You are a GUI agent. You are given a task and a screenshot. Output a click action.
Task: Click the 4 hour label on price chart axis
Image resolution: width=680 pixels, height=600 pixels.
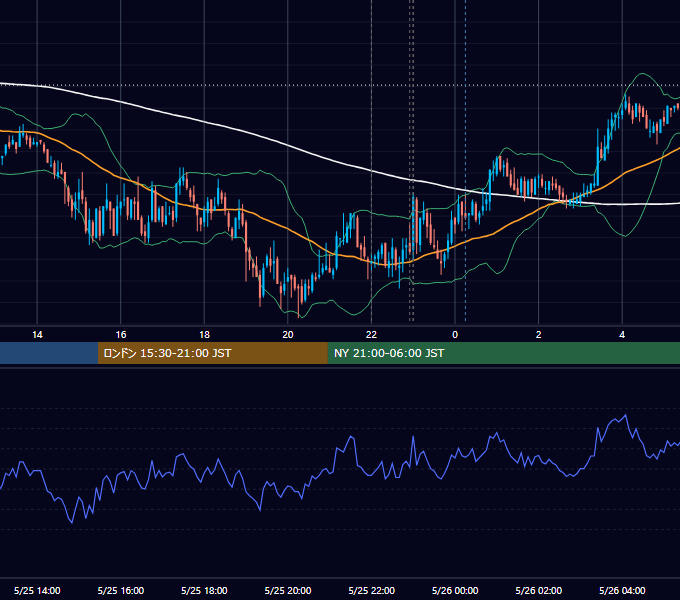622,335
